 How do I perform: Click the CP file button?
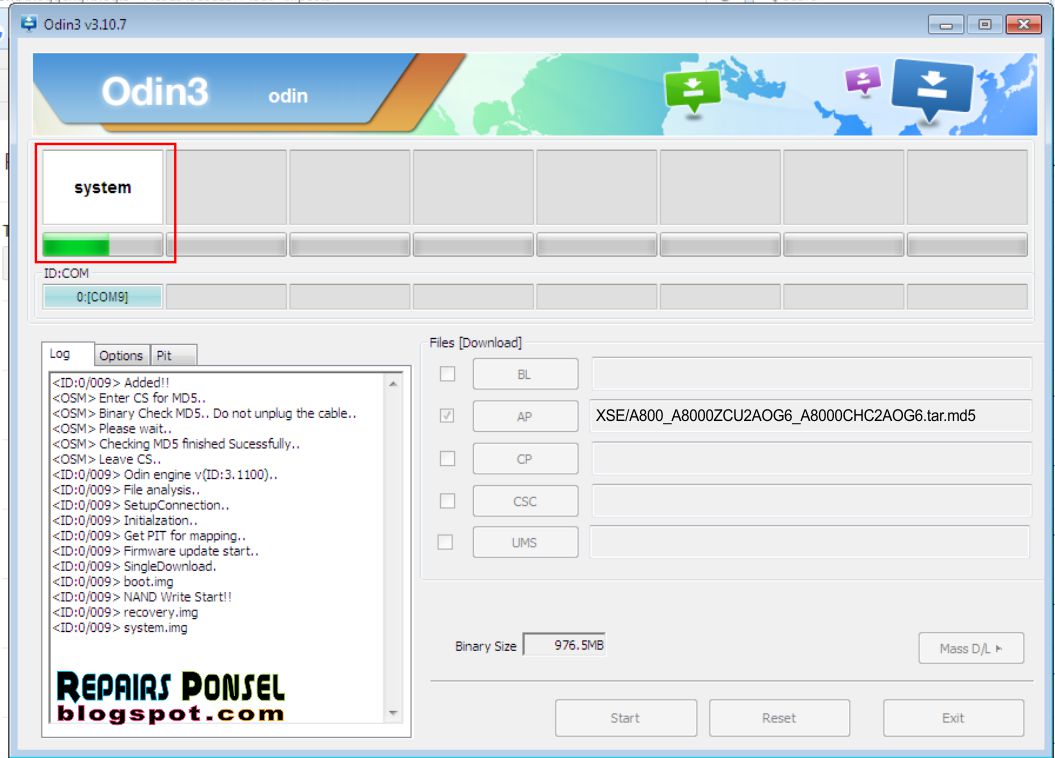(x=525, y=459)
